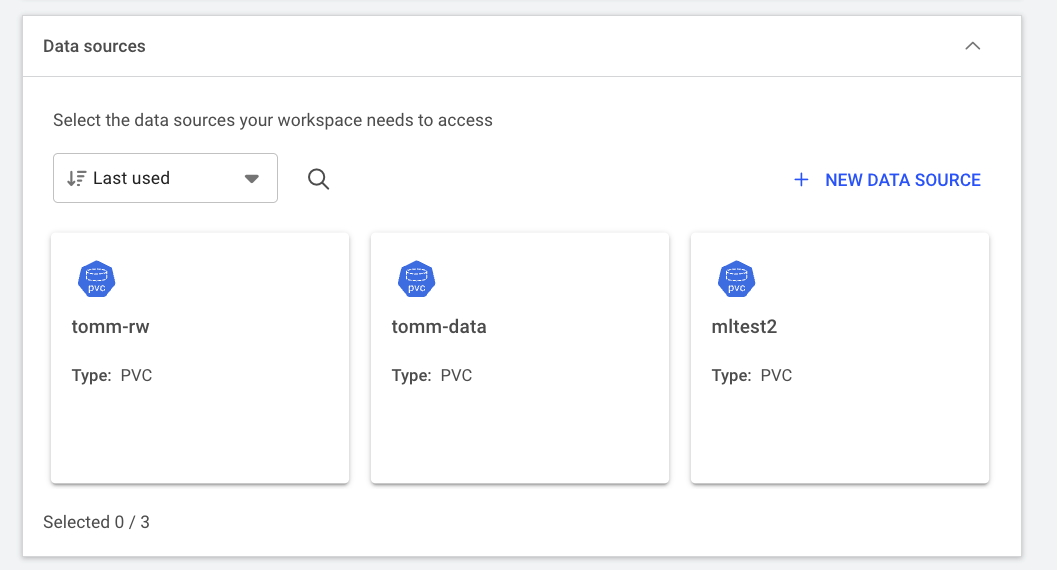
Task: Click the mltest2 name label
Action: [746, 327]
